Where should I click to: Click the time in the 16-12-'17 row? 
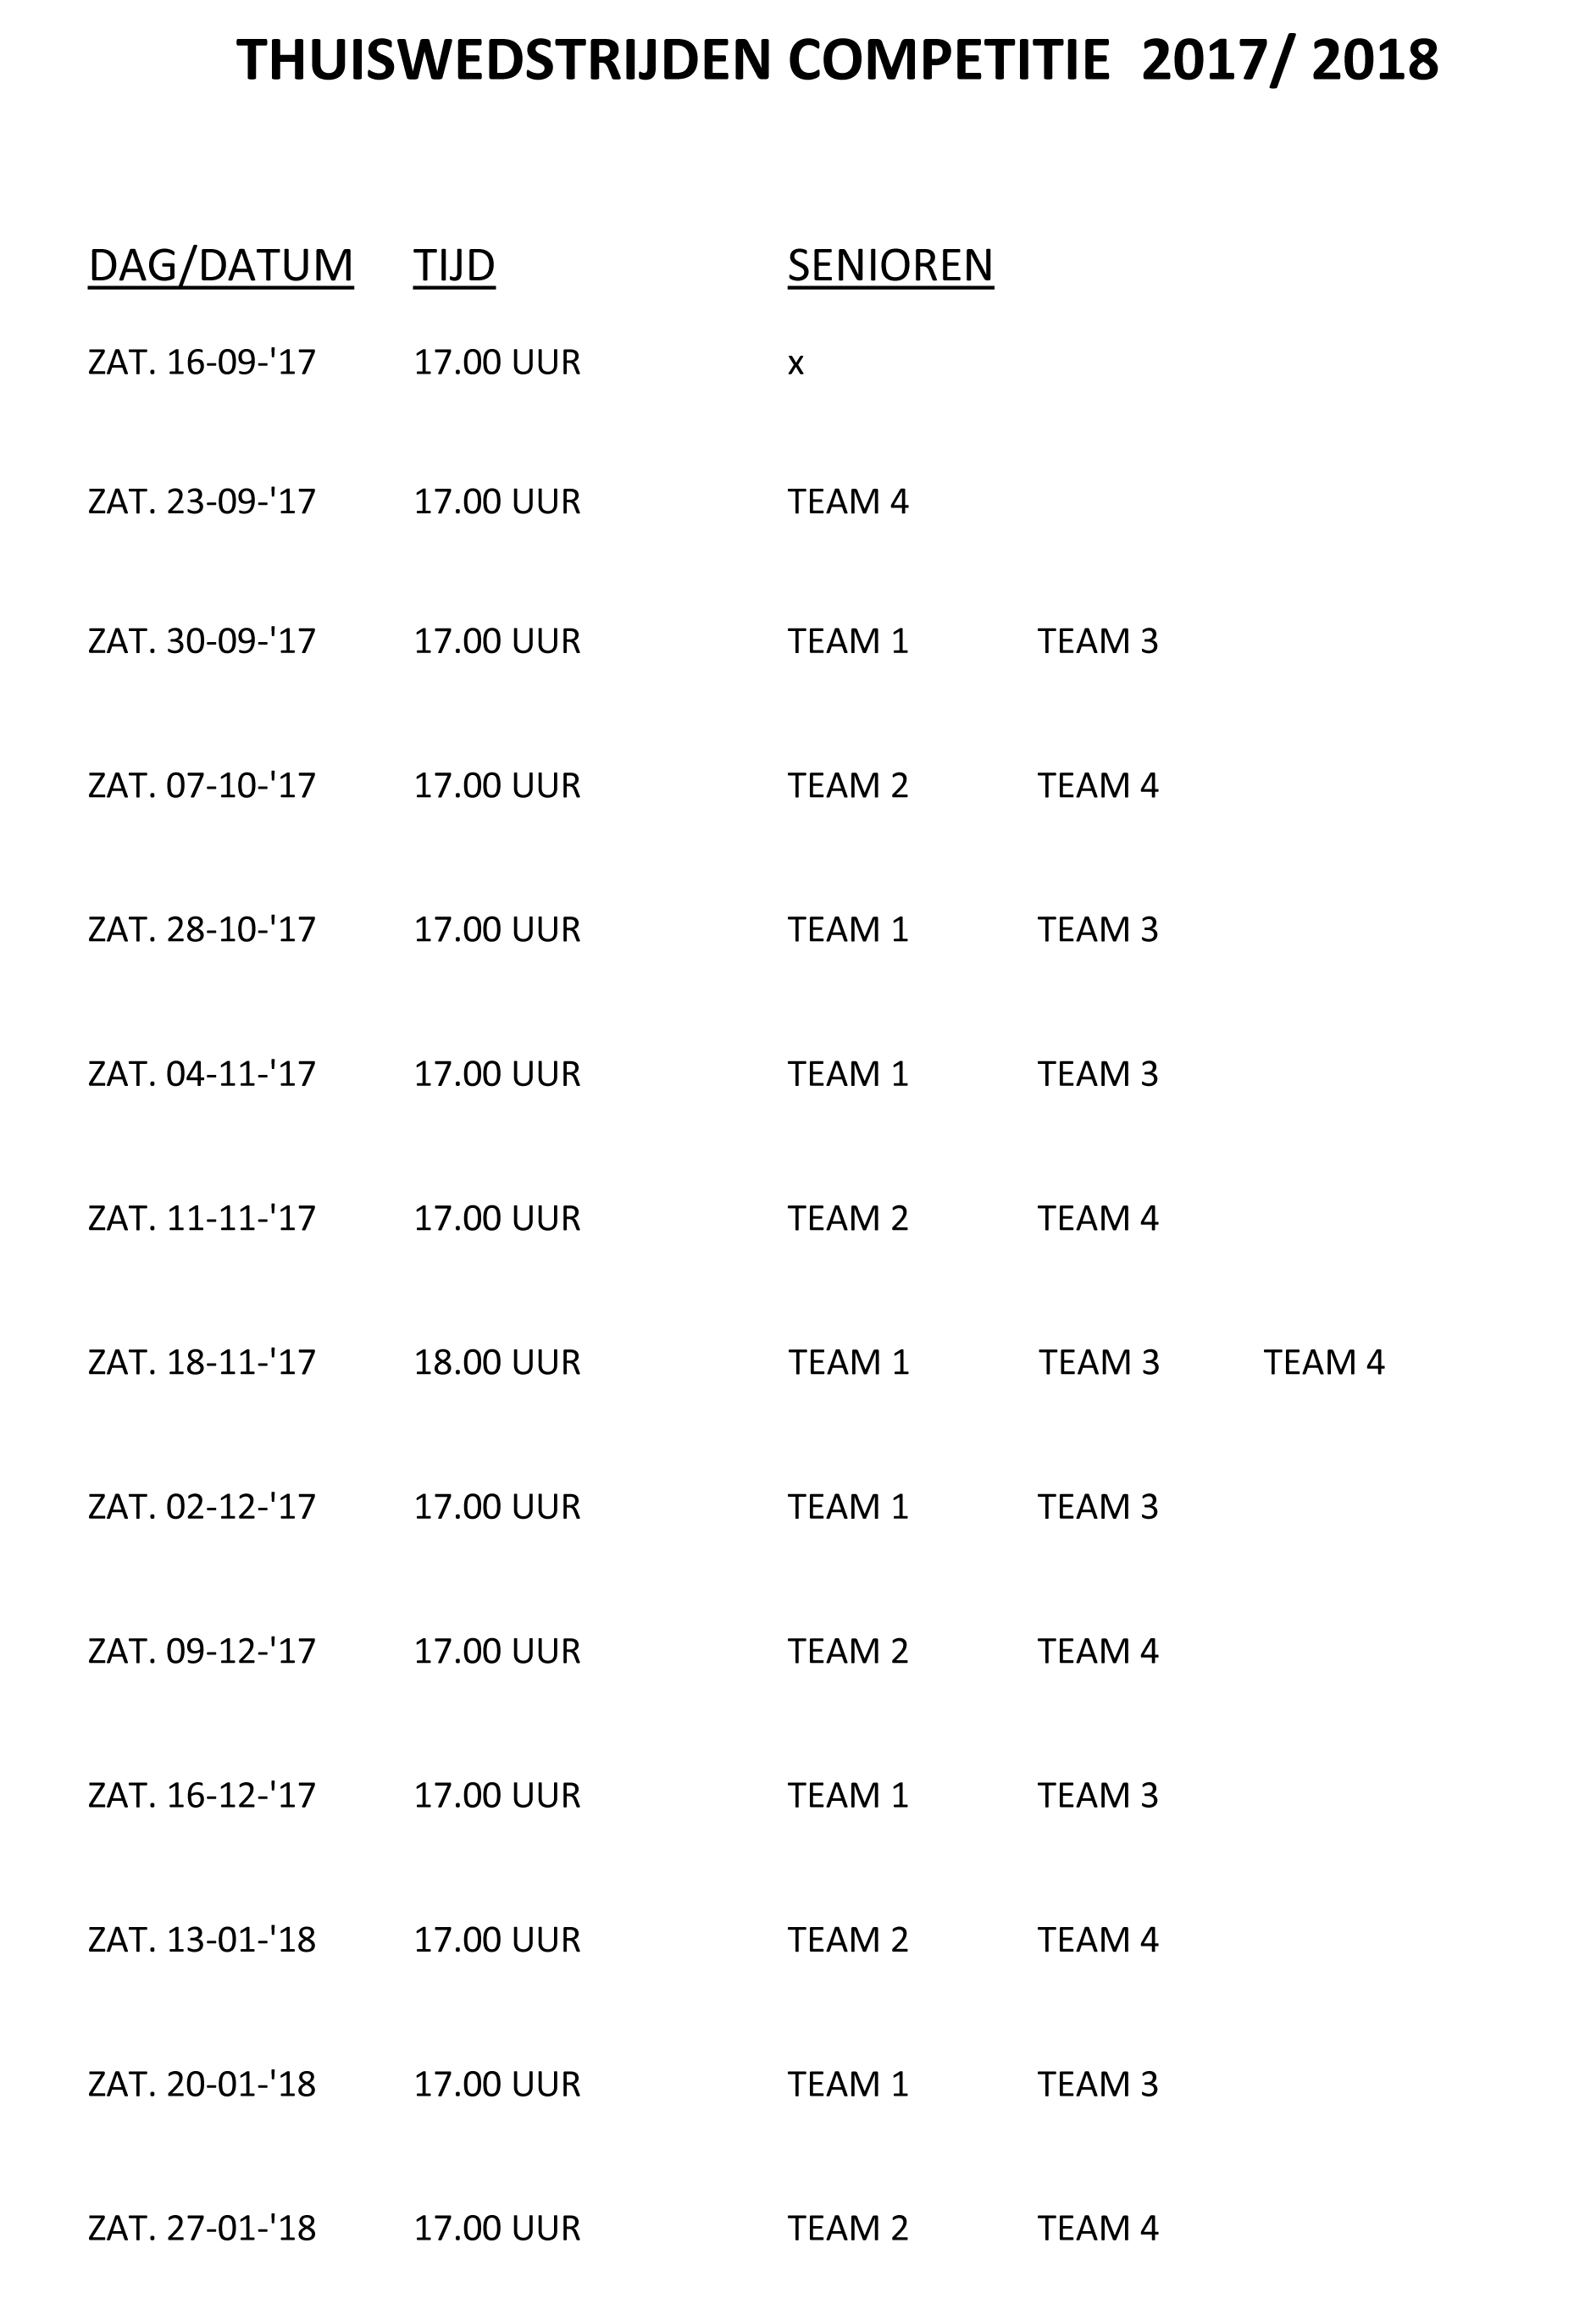(497, 1795)
